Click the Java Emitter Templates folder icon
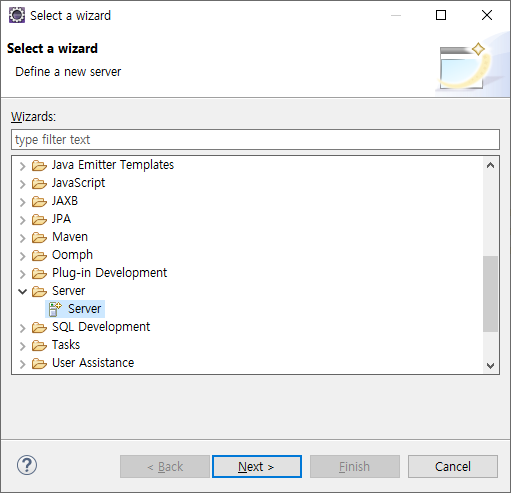This screenshot has height=493, width=511. point(39,165)
